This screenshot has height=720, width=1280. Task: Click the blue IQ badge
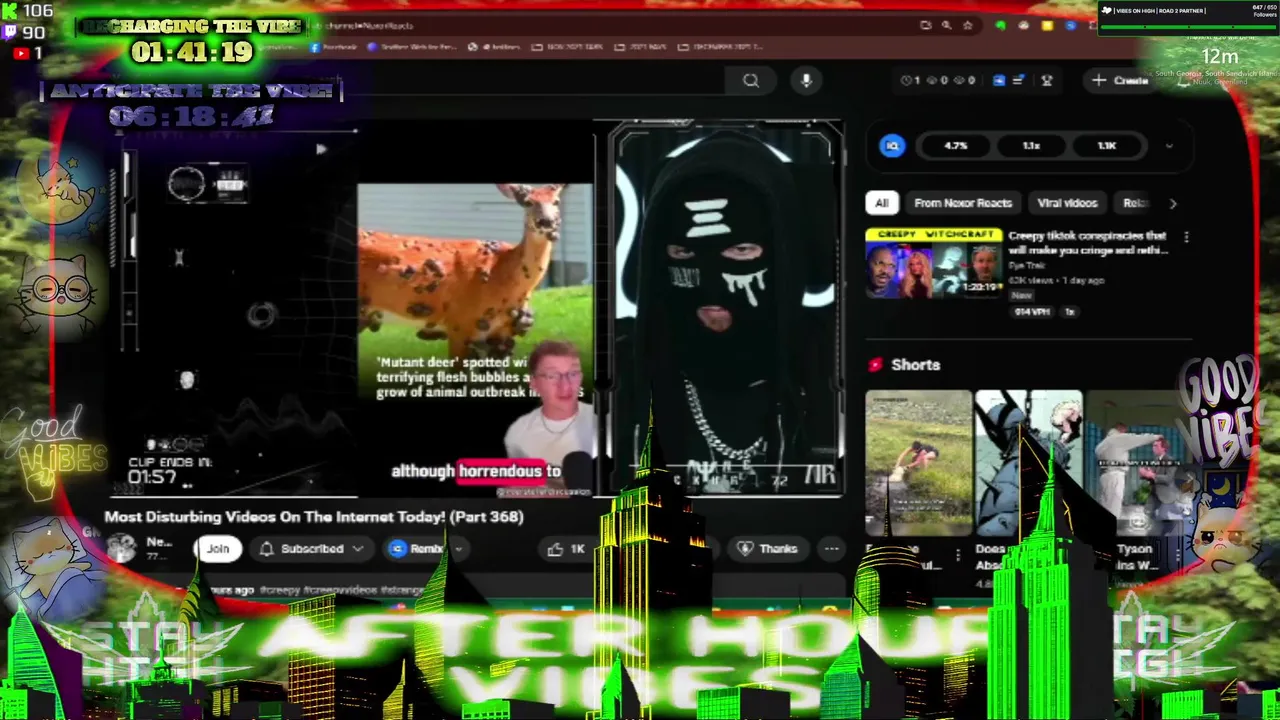pos(892,146)
